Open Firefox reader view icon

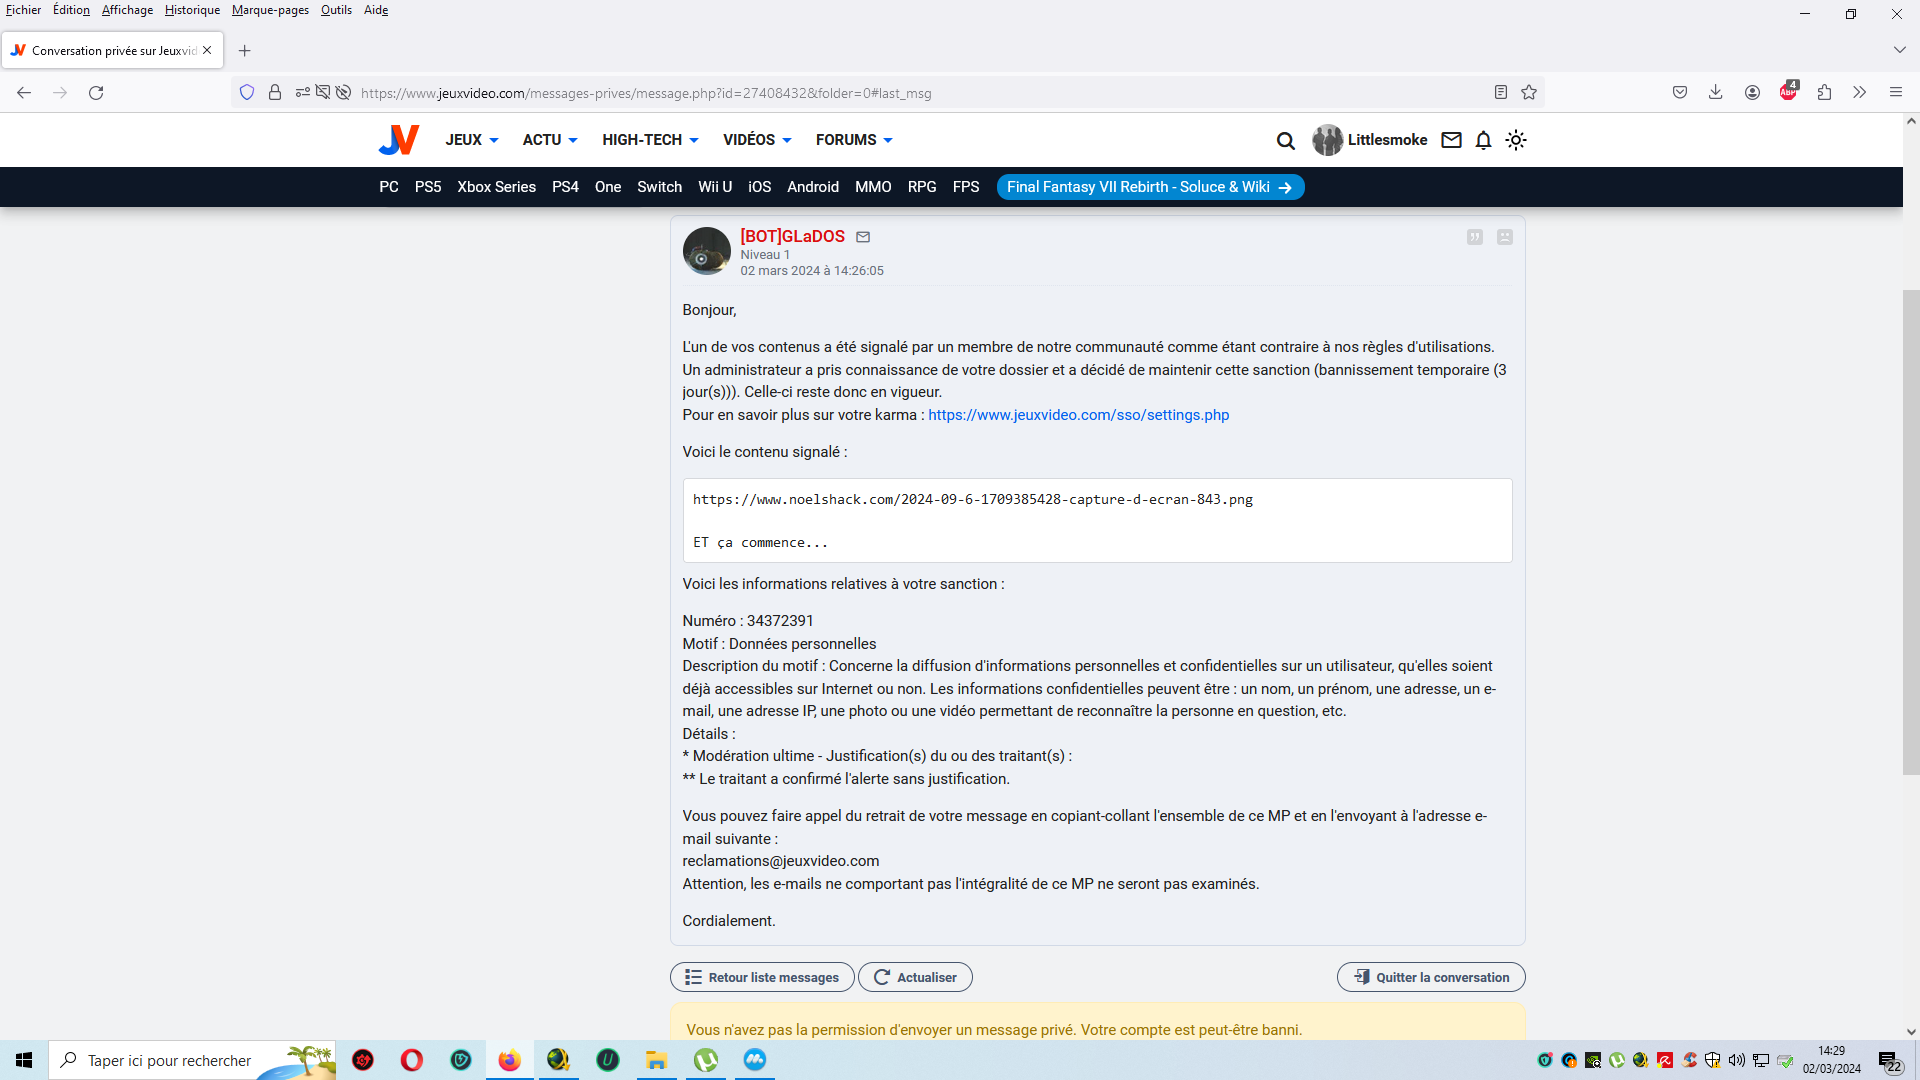click(1500, 93)
